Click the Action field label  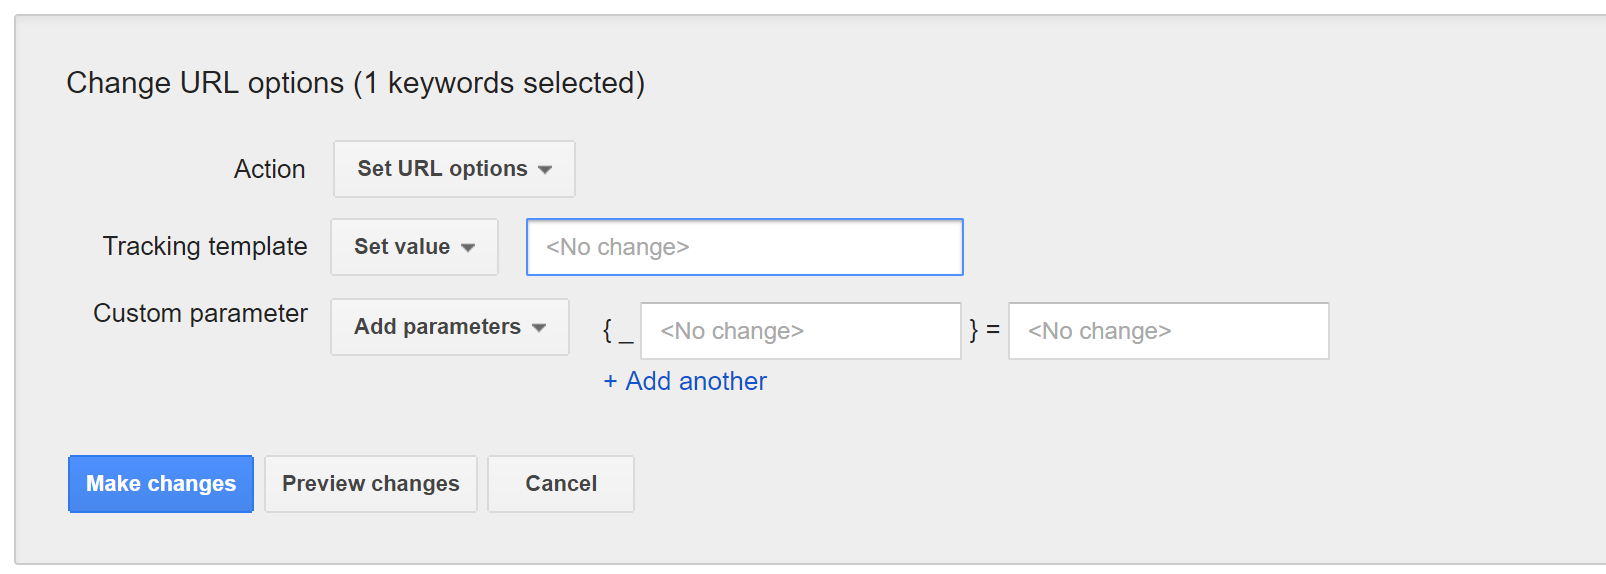[270, 169]
